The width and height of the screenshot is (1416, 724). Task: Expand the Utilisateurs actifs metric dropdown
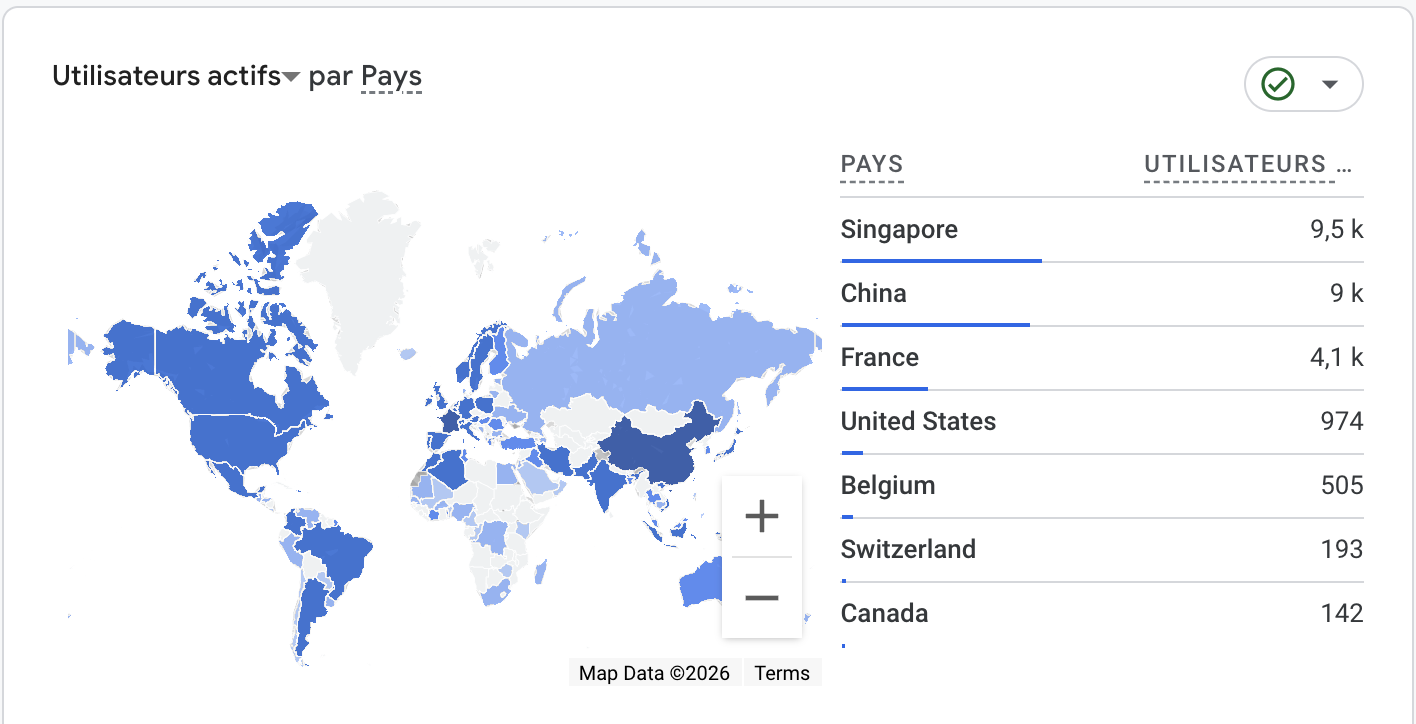pyautogui.click(x=291, y=77)
